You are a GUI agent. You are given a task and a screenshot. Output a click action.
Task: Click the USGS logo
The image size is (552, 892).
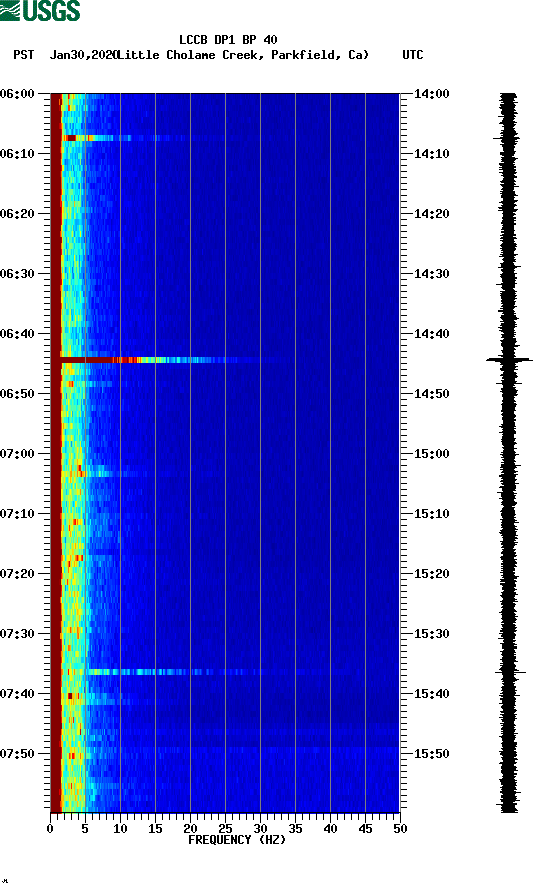[40, 10]
